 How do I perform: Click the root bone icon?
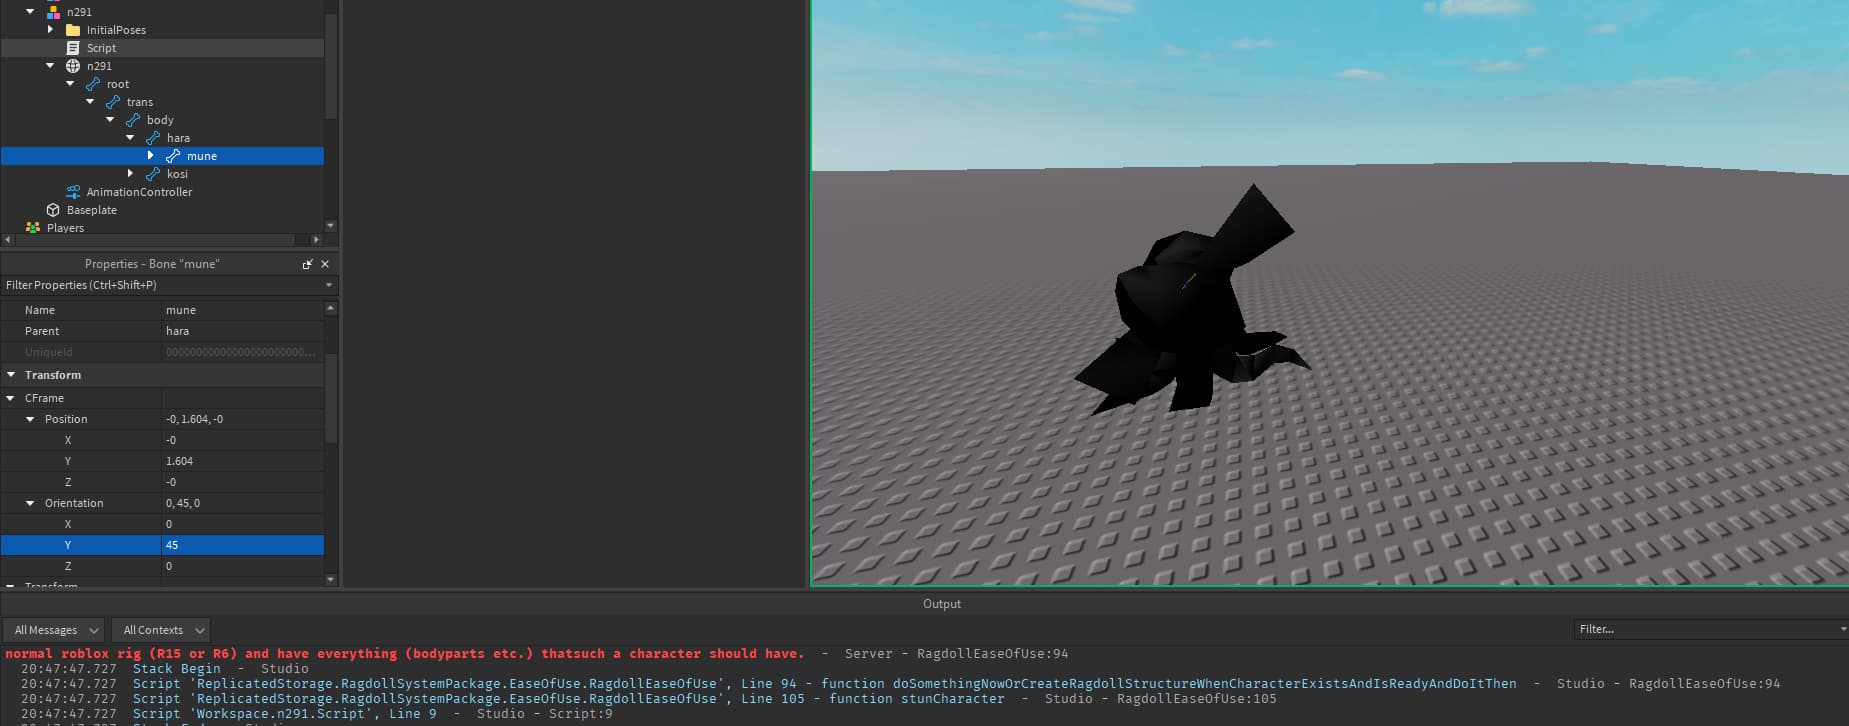point(93,84)
